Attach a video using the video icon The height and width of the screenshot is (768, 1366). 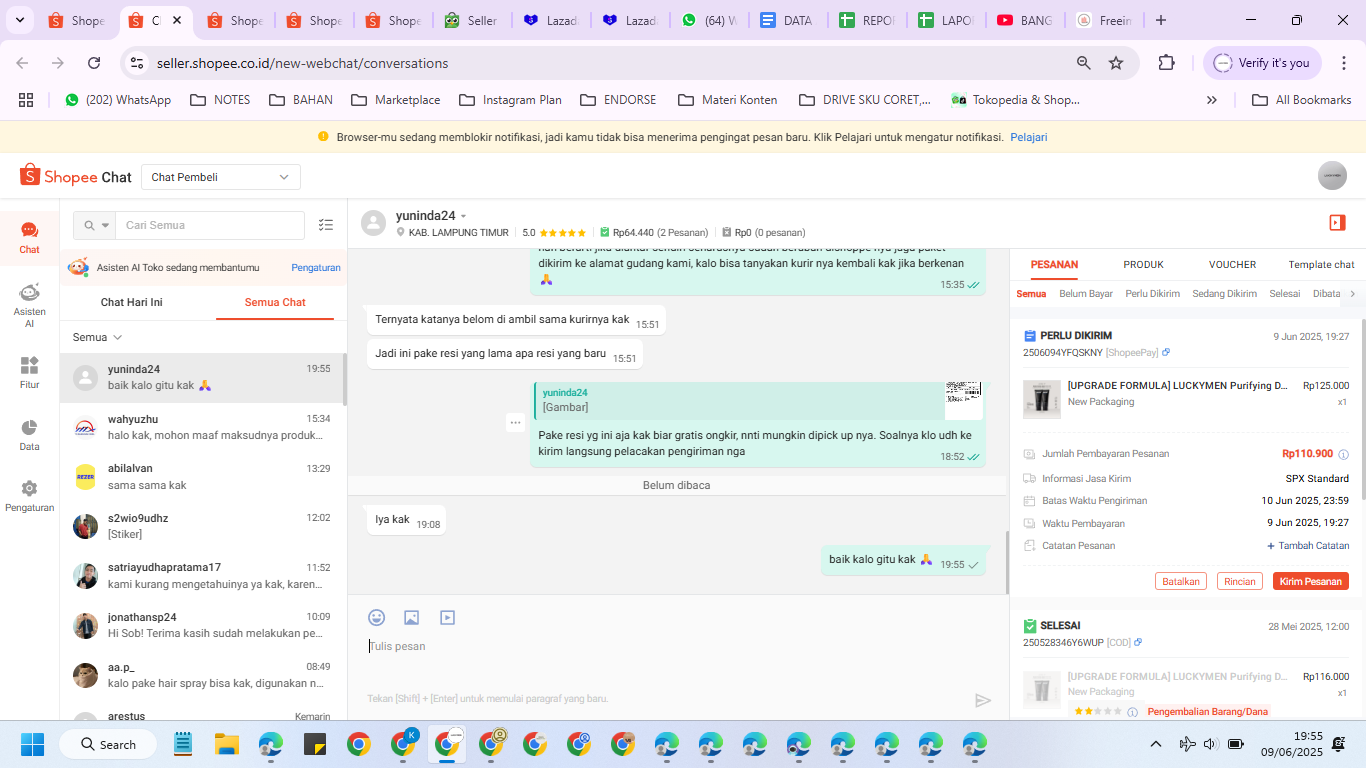[447, 618]
